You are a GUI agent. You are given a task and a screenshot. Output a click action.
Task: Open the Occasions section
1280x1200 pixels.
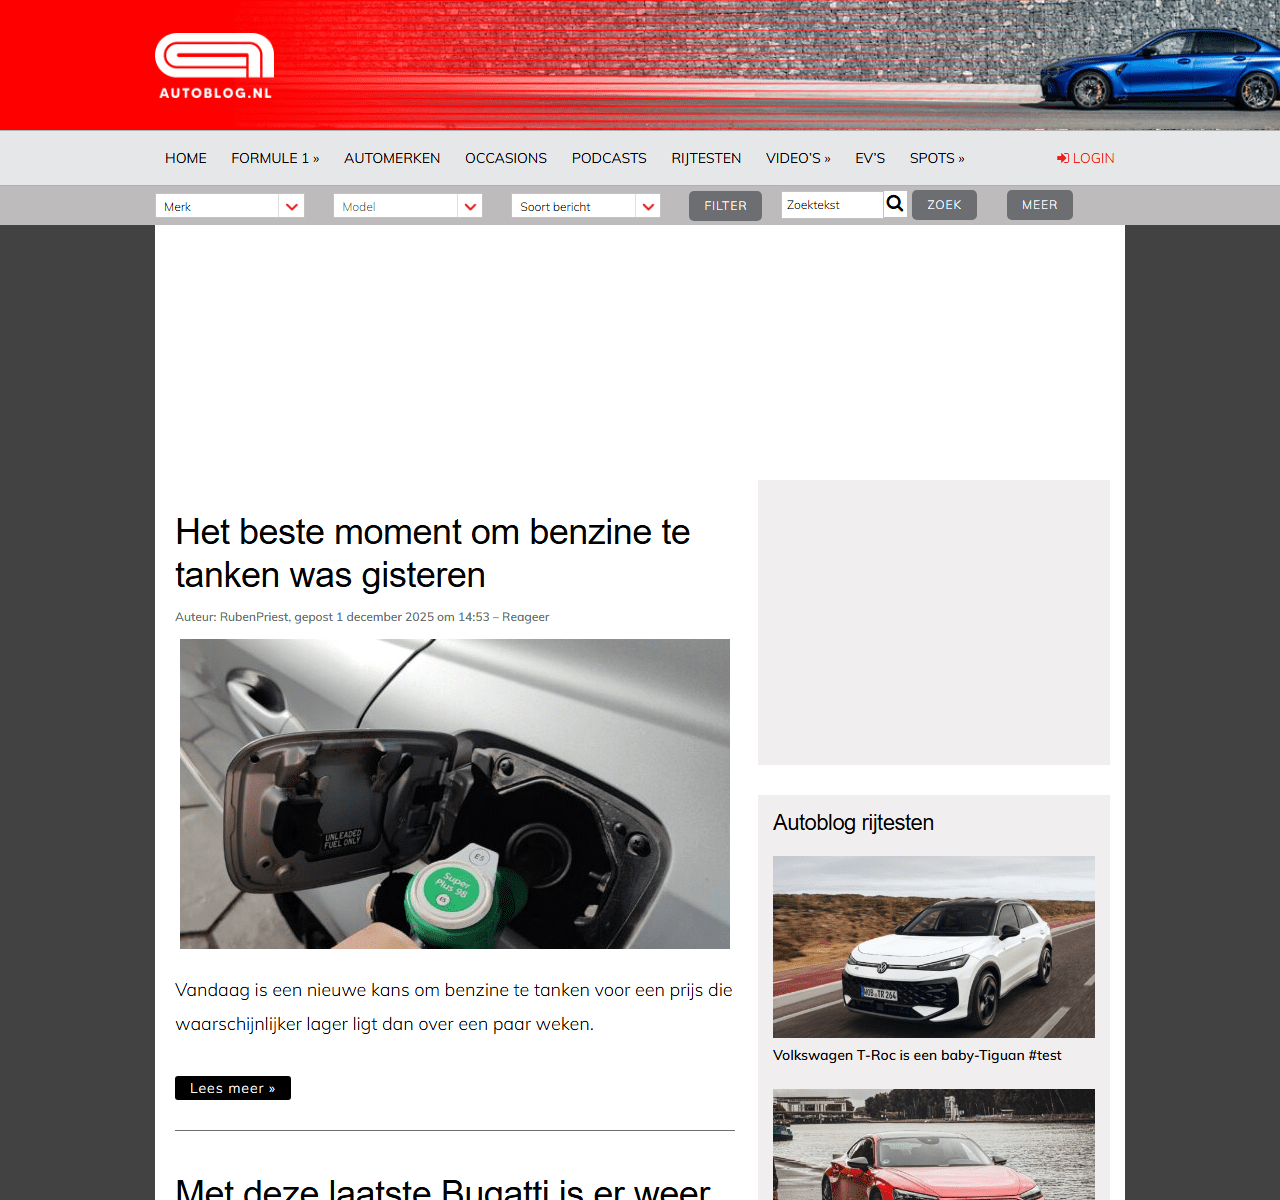(x=506, y=158)
